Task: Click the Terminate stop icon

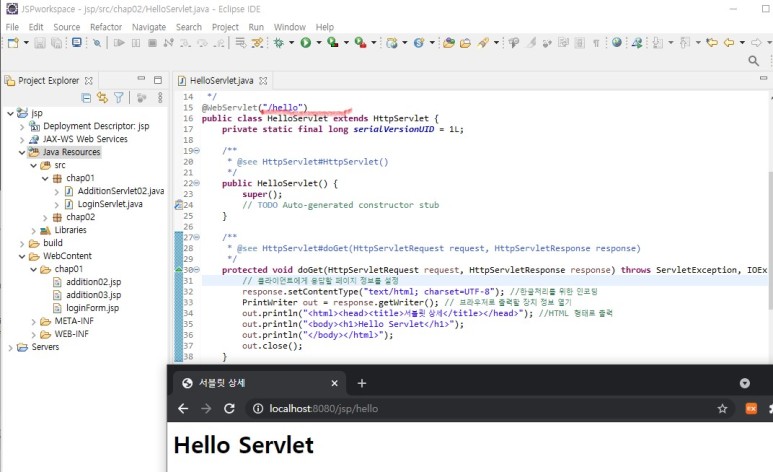Action: 152,43
